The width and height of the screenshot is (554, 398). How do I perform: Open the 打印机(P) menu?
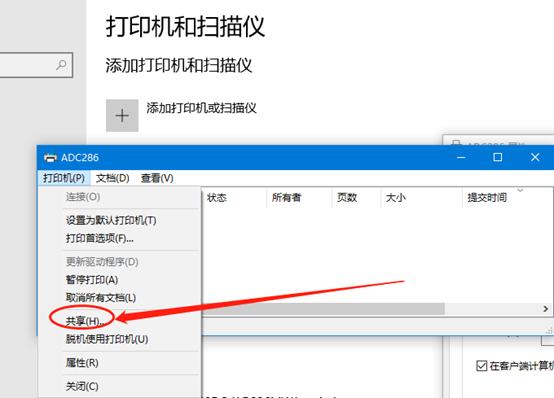coord(64,178)
